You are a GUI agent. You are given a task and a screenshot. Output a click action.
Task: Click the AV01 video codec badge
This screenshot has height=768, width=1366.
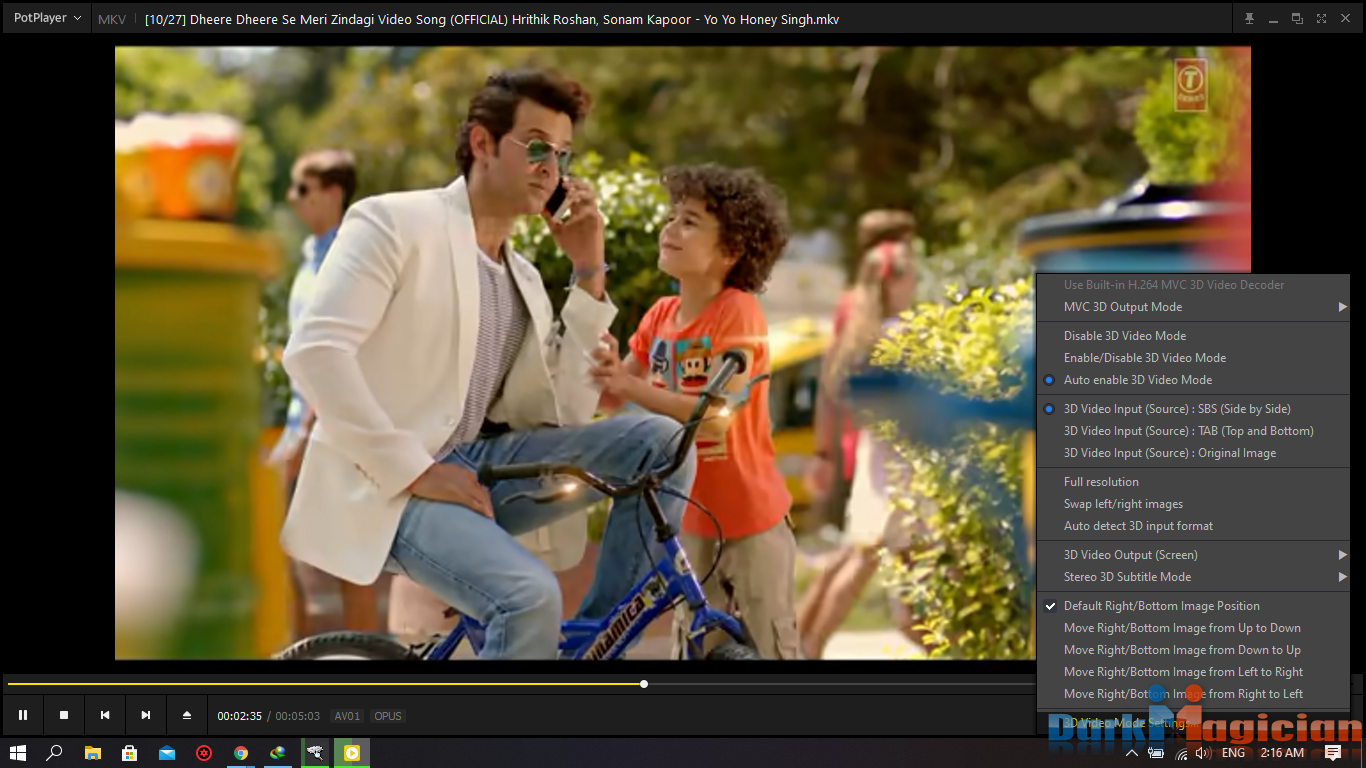tap(347, 716)
